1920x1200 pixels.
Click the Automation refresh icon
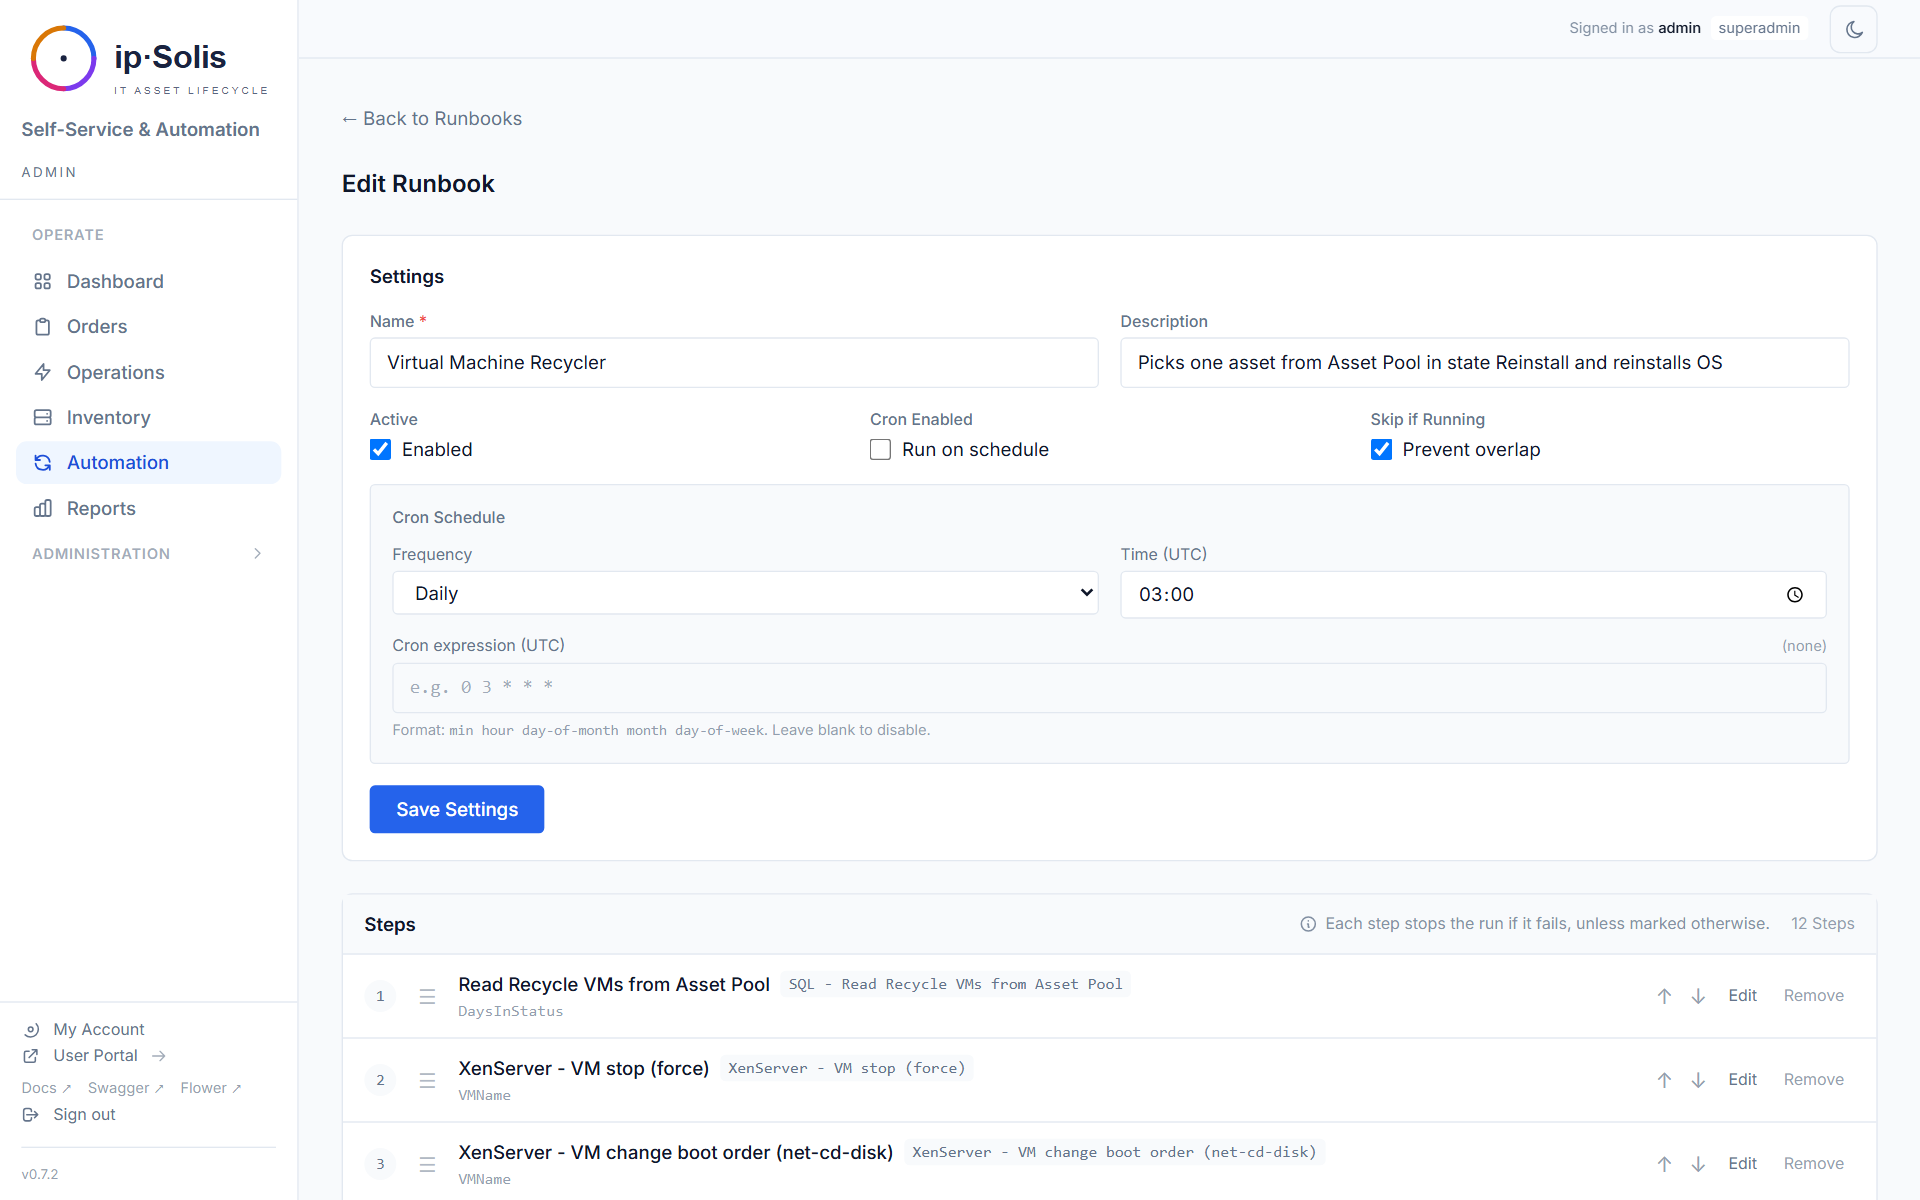[x=42, y=463]
